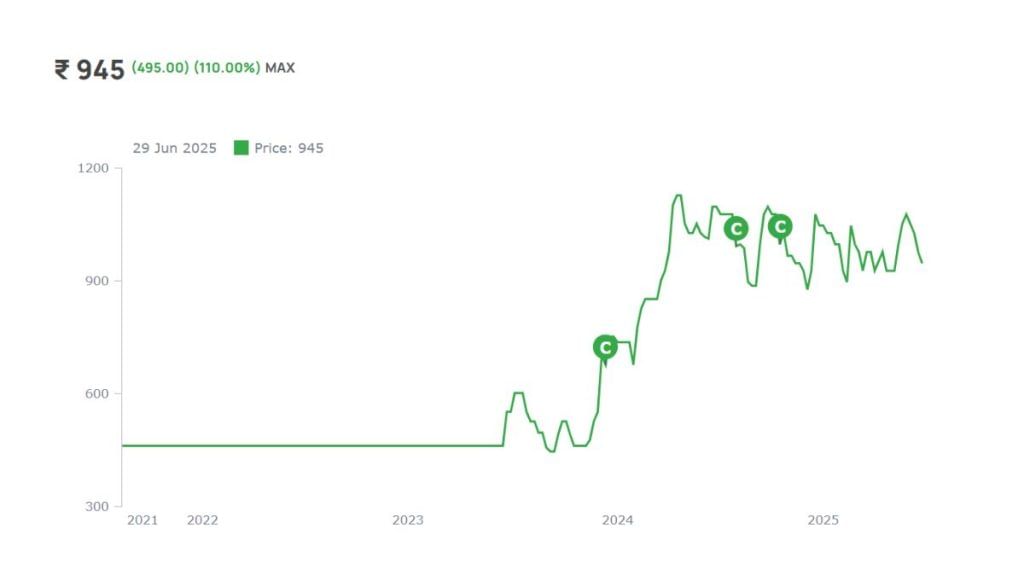Viewport: 1024px width, 576px height.
Task: Click the Price: 945 legend text
Action: click(289, 148)
